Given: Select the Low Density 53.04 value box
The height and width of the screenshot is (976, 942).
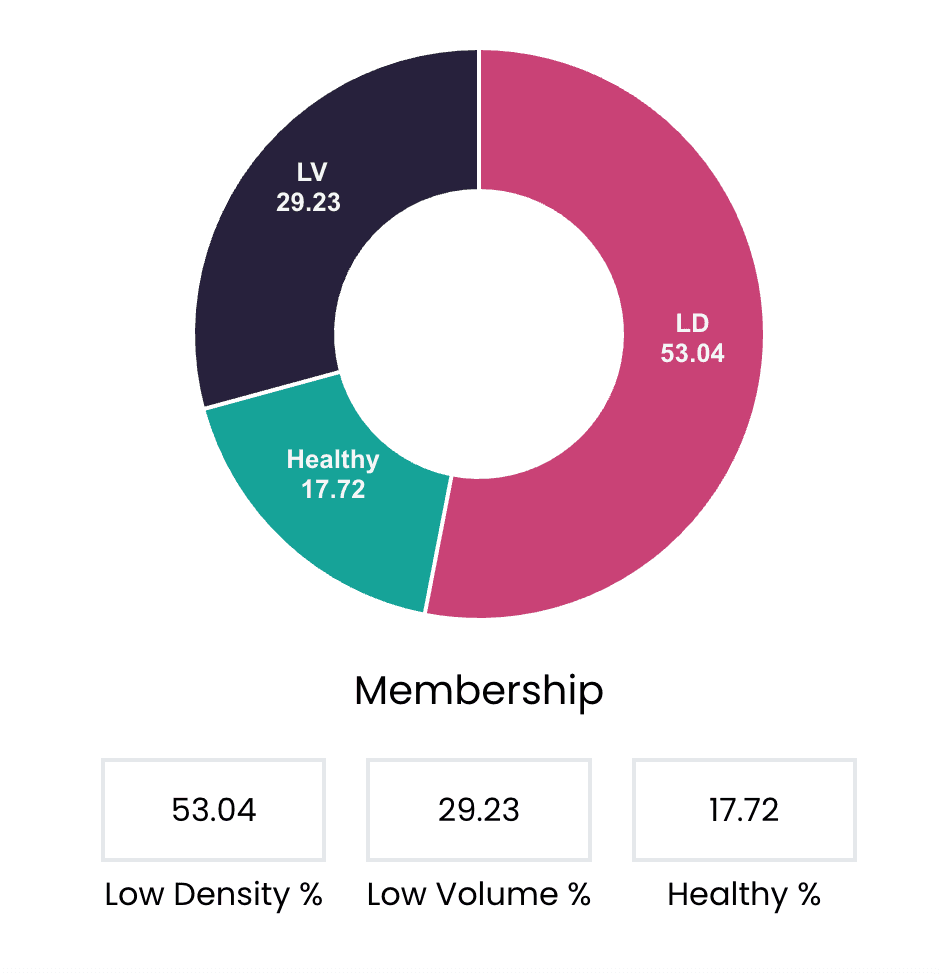Looking at the screenshot, I should pos(213,810).
